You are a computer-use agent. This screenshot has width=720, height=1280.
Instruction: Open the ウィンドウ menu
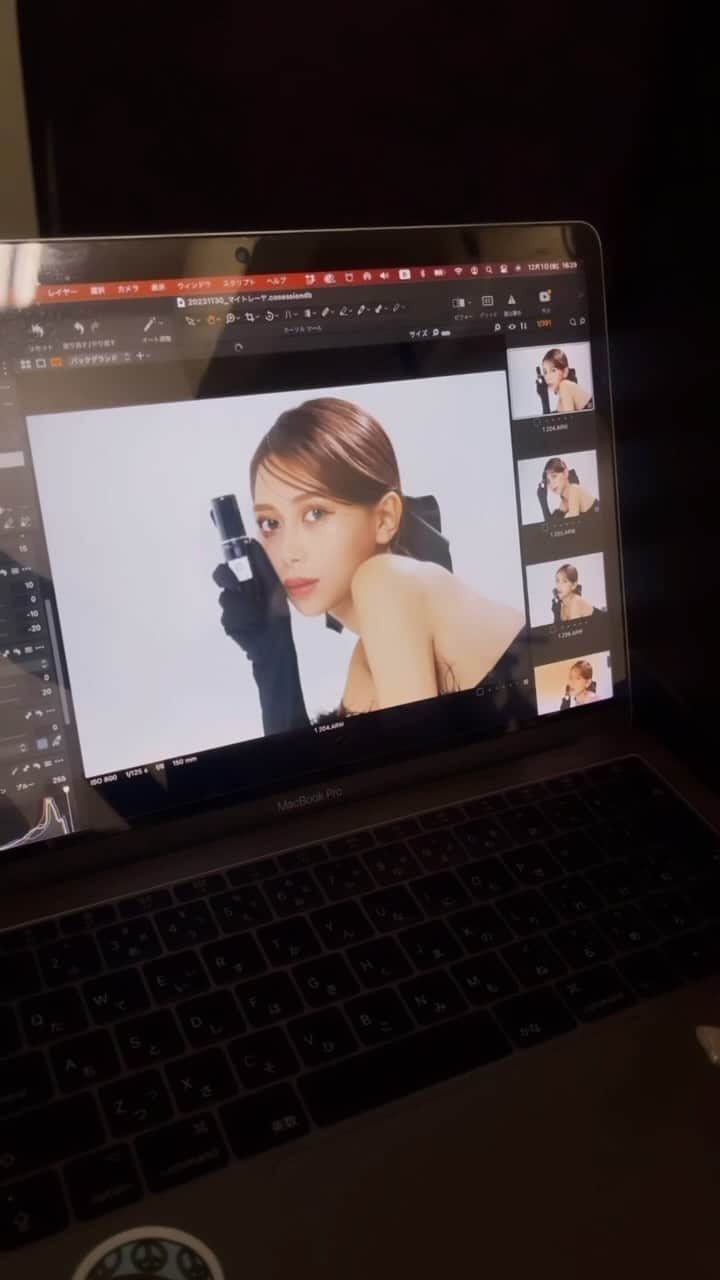click(194, 286)
